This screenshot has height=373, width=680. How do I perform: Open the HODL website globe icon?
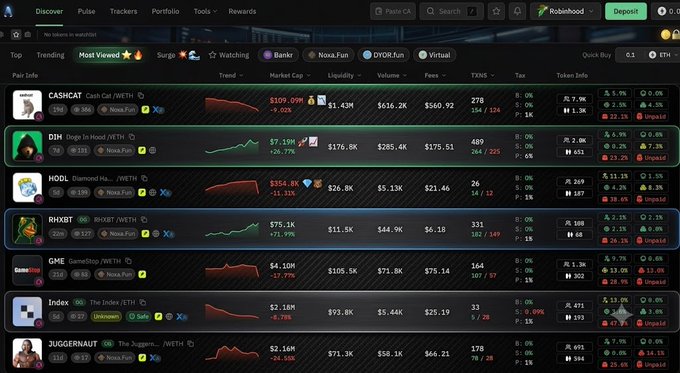153,192
